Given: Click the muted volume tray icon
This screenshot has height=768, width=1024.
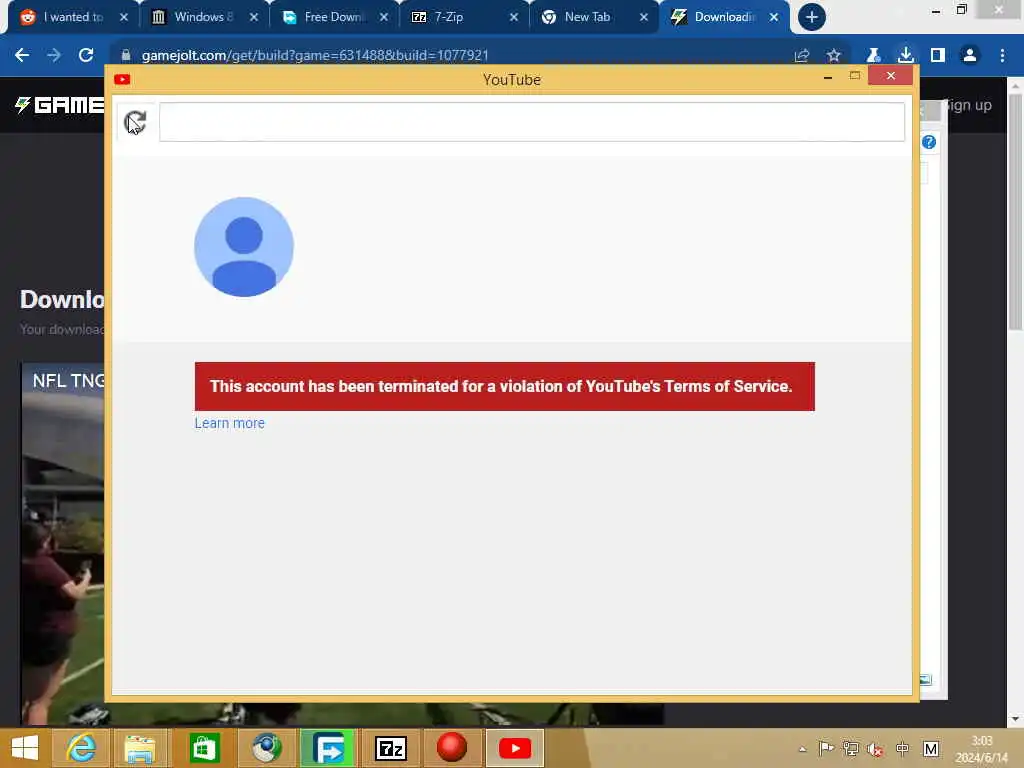Looking at the screenshot, I should click(x=876, y=749).
